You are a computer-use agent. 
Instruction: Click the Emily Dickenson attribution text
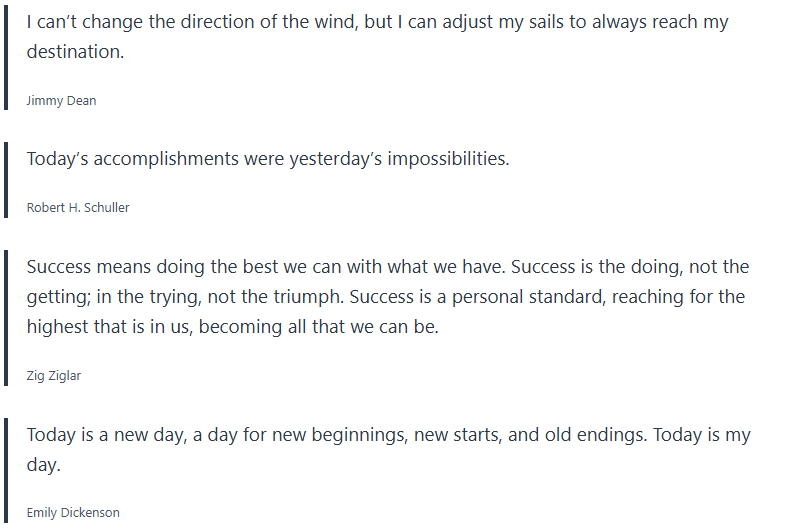pos(73,512)
